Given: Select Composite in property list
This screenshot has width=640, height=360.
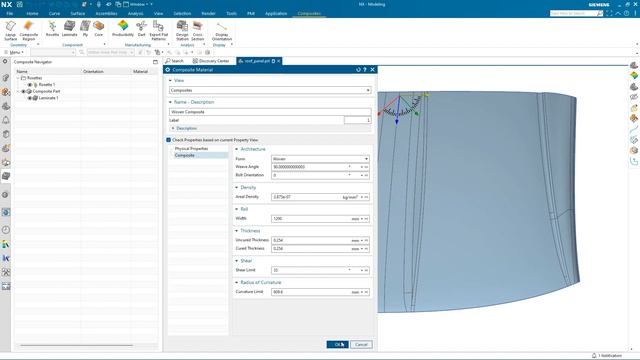Looking at the screenshot, I should tap(184, 156).
